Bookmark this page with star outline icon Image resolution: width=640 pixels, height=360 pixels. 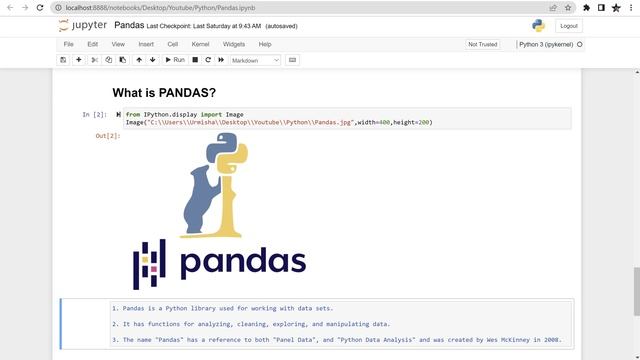(568, 8)
